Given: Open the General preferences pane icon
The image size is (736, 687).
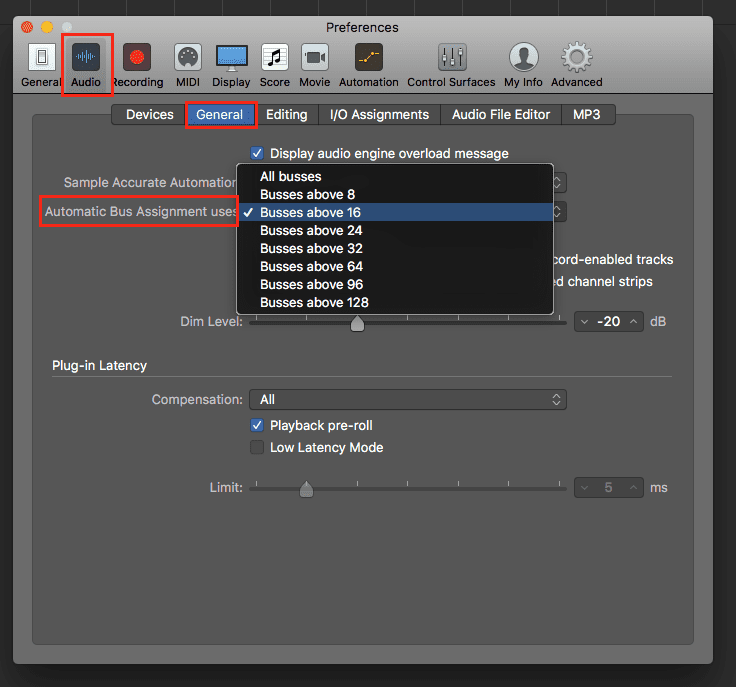Looking at the screenshot, I should tap(41, 57).
